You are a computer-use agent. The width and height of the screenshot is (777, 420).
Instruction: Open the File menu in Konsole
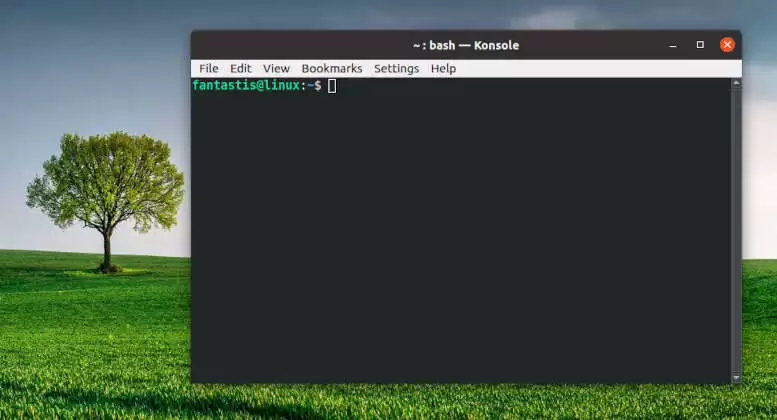[x=209, y=68]
